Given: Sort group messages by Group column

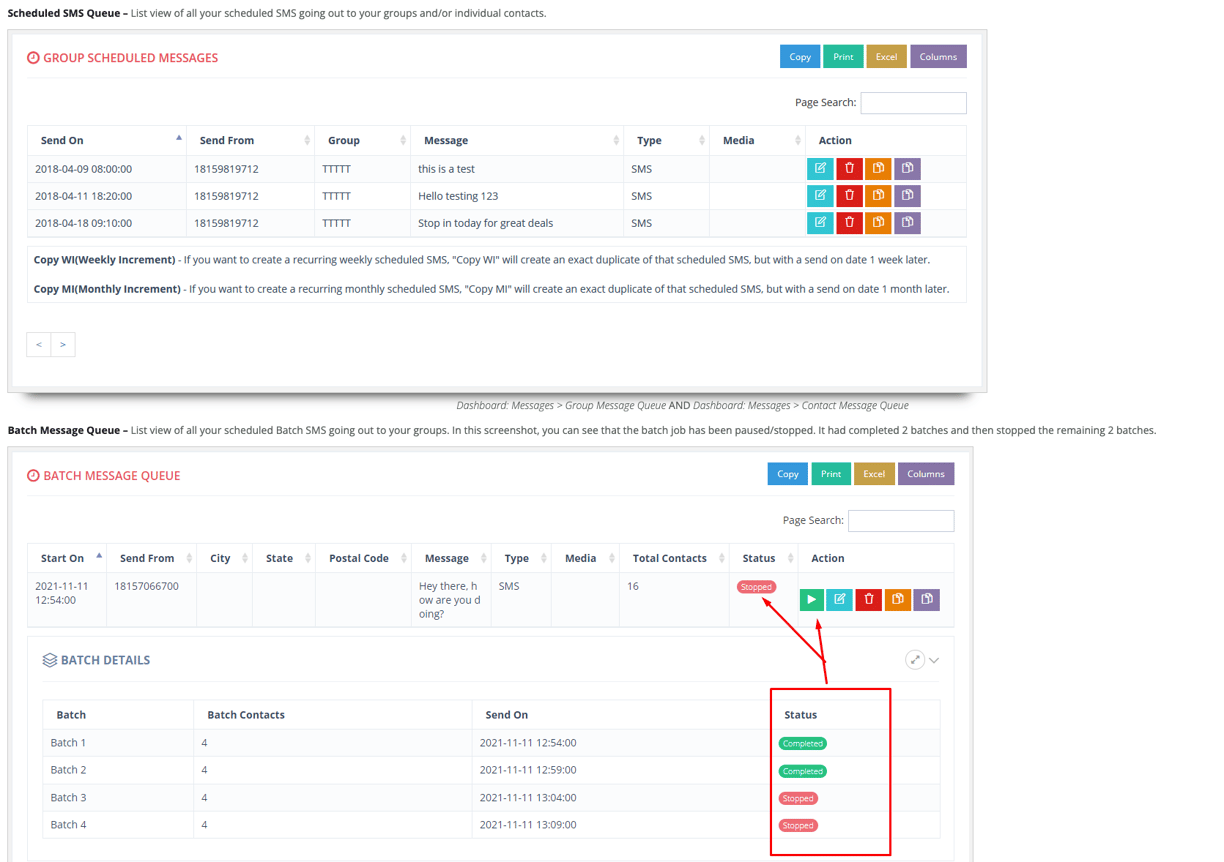Looking at the screenshot, I should tap(363, 140).
